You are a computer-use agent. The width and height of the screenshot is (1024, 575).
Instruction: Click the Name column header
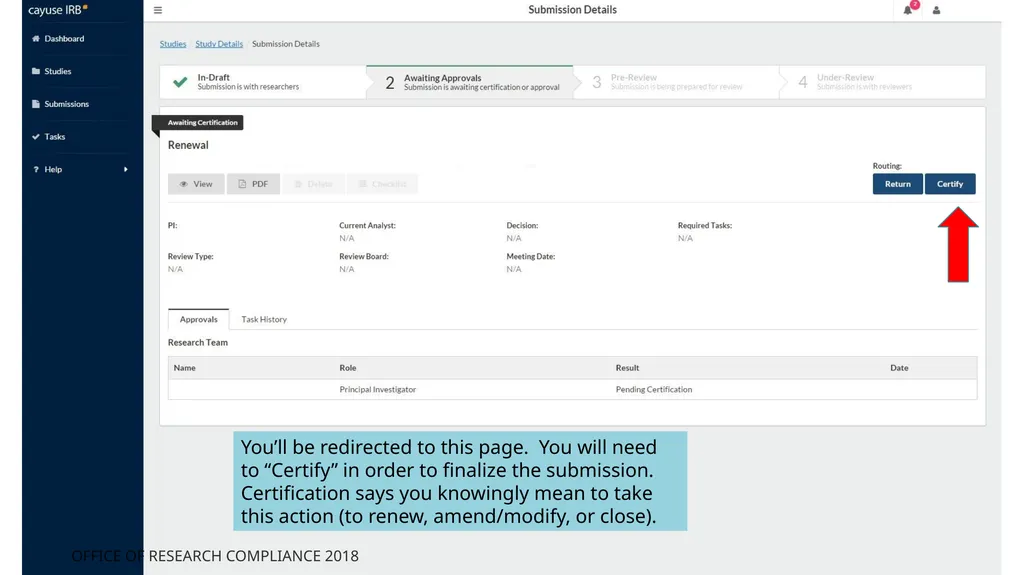coord(184,368)
